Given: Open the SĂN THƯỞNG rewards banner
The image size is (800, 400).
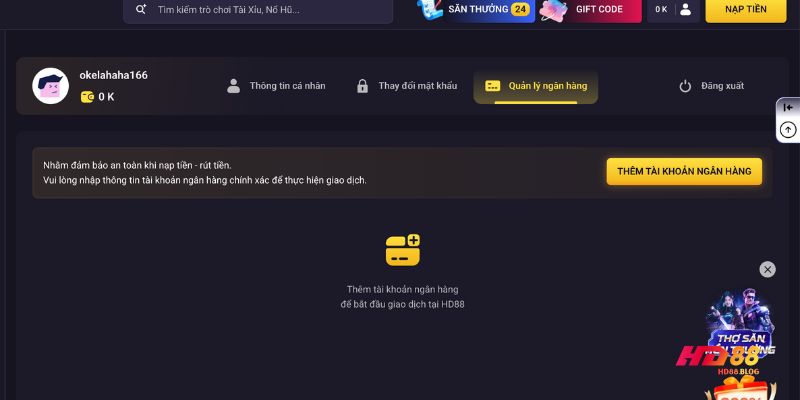Looking at the screenshot, I should [476, 9].
